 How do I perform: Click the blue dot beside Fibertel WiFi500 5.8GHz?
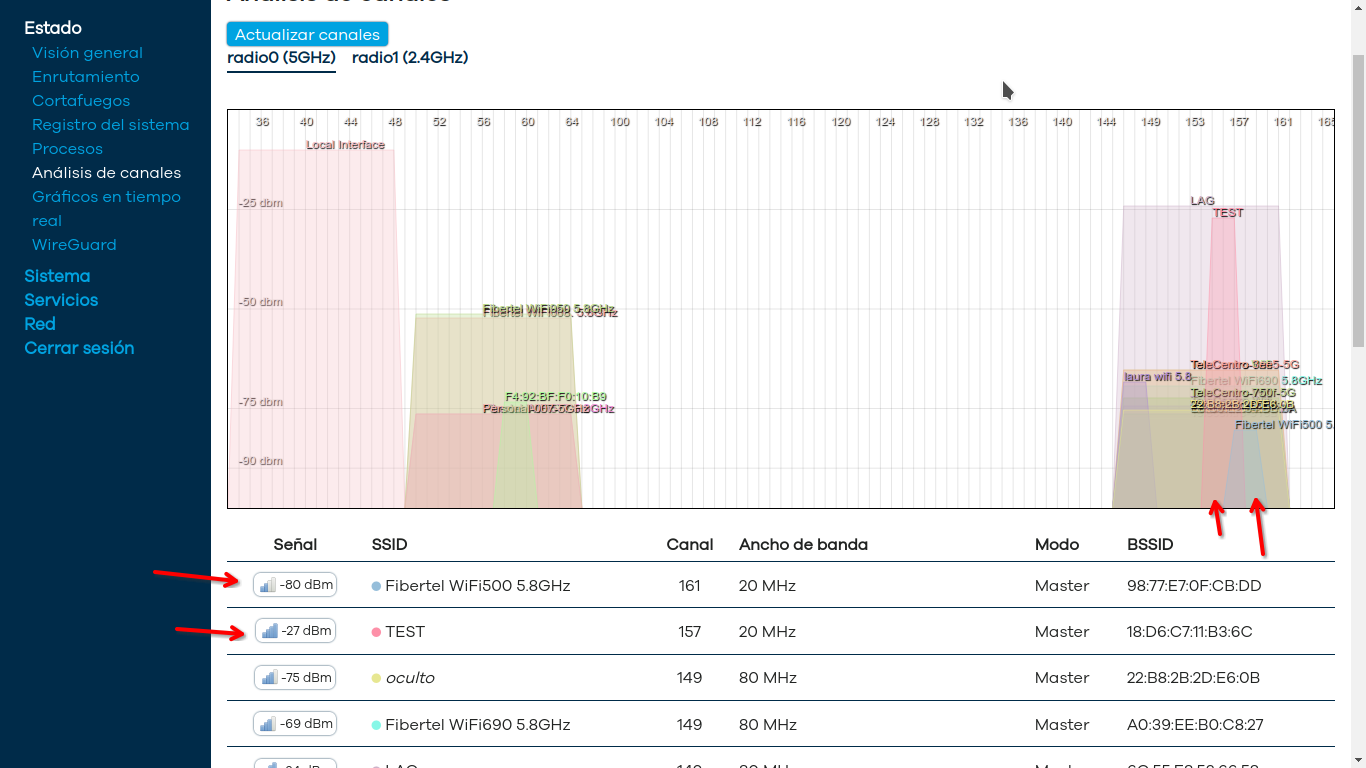(374, 585)
